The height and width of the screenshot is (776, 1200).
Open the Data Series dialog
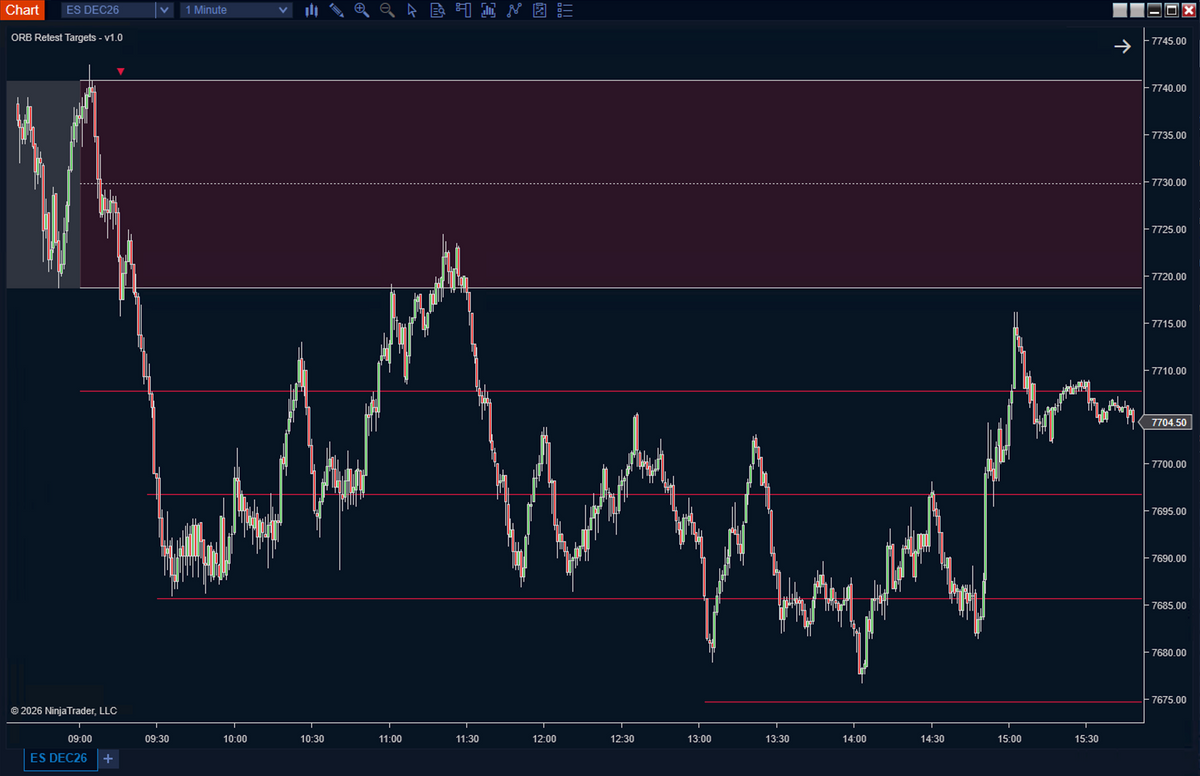pyautogui.click(x=488, y=10)
